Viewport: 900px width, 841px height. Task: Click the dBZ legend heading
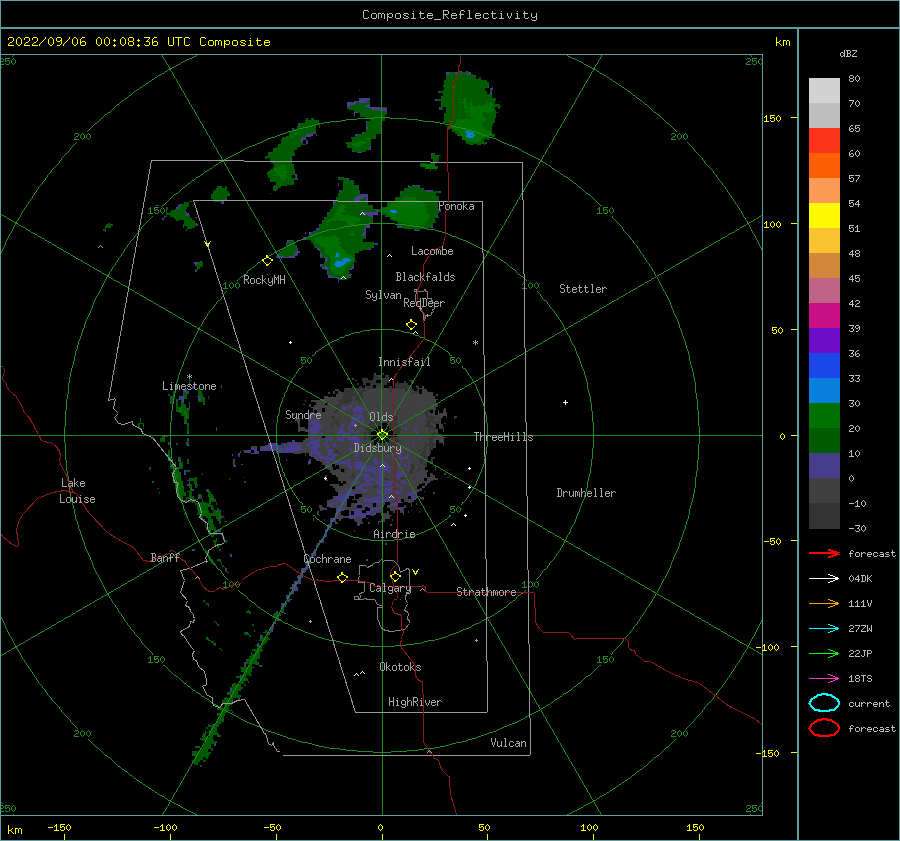pos(848,53)
